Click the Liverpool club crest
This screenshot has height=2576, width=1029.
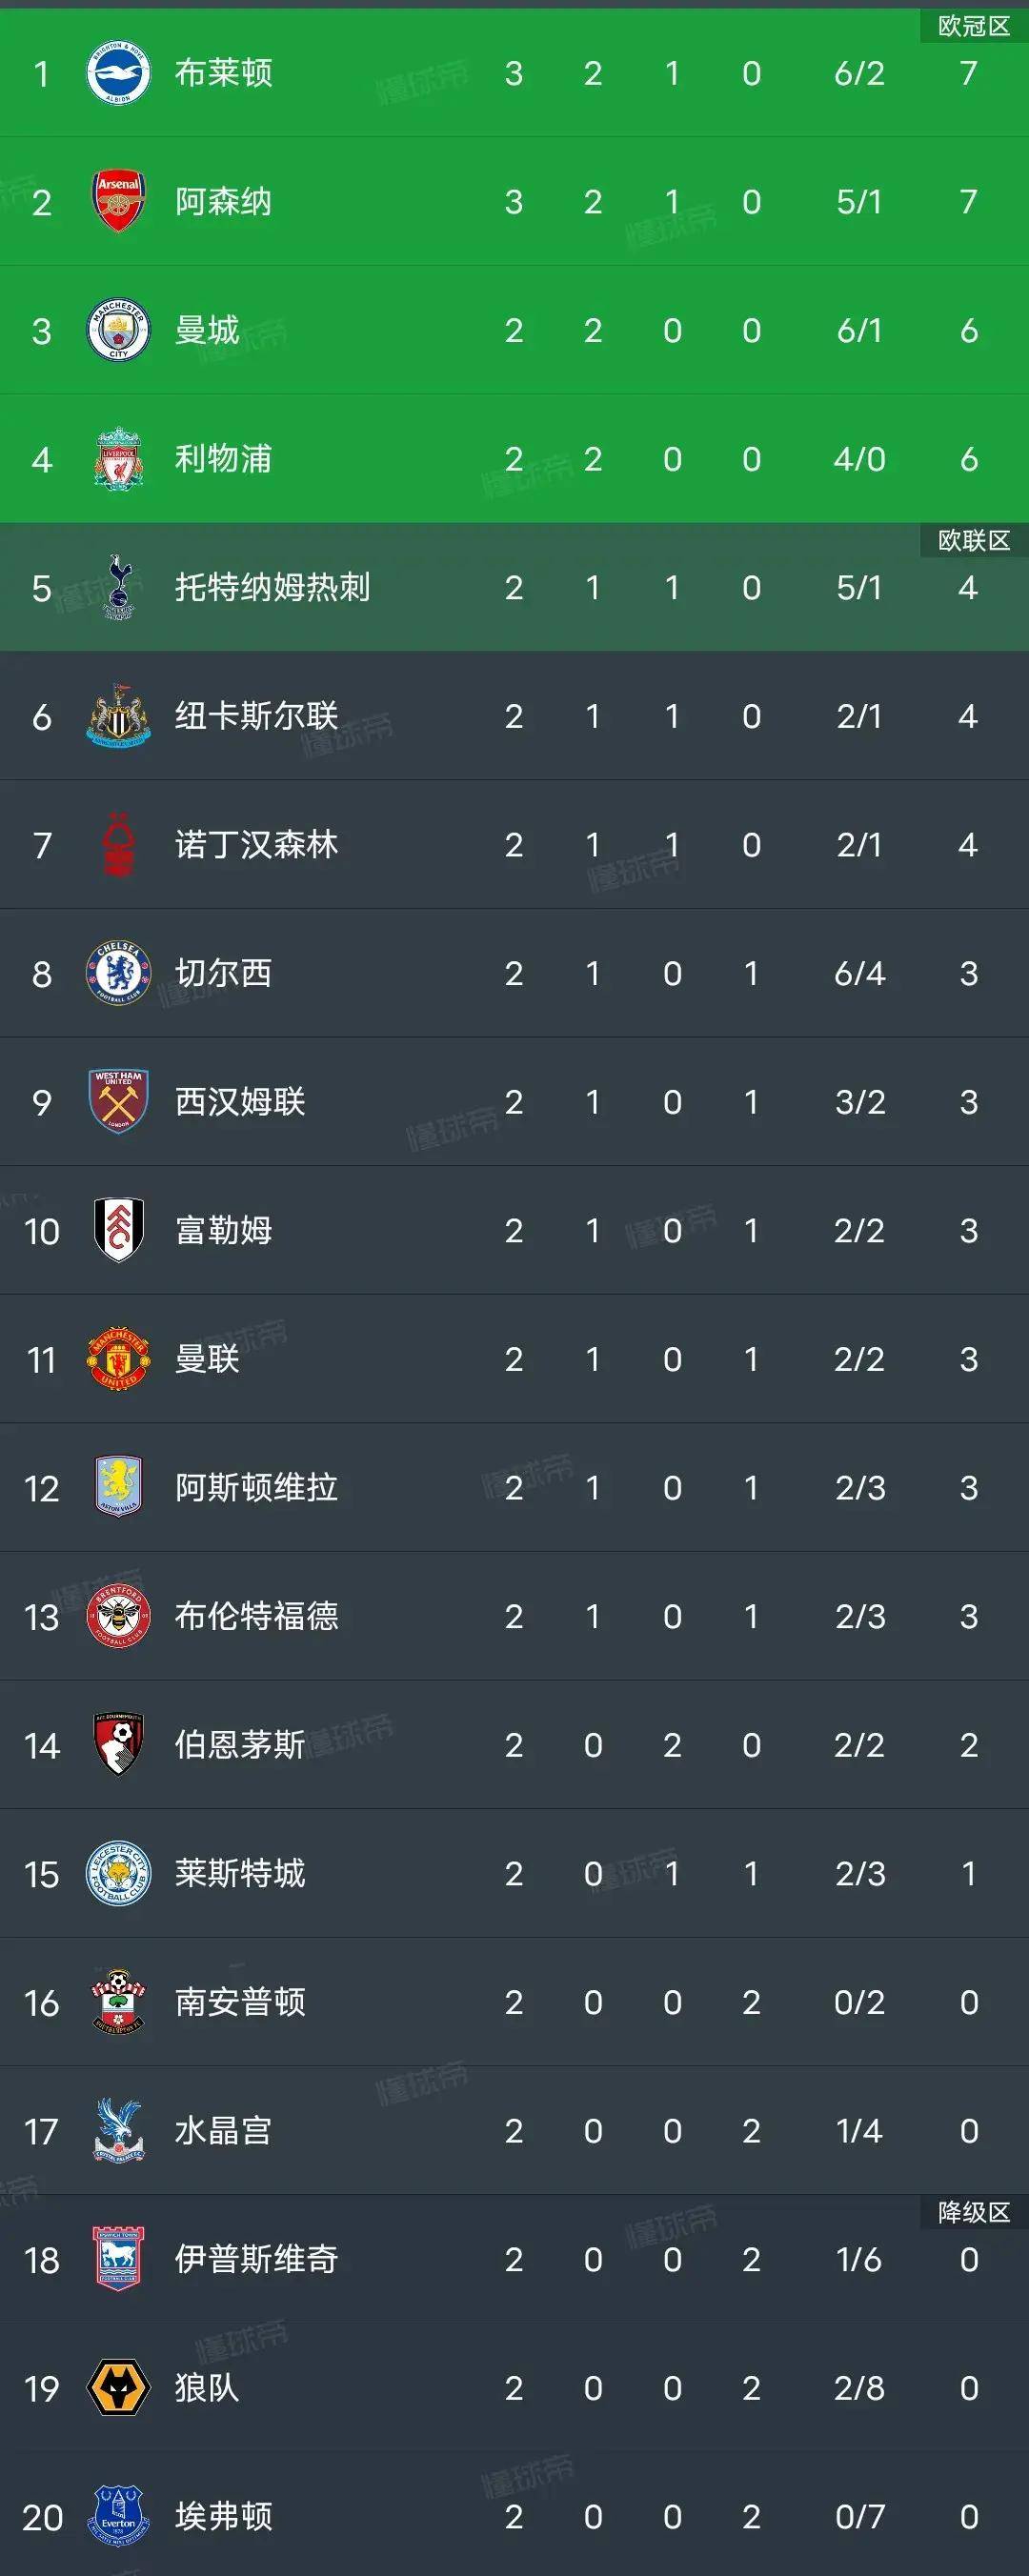[x=118, y=459]
